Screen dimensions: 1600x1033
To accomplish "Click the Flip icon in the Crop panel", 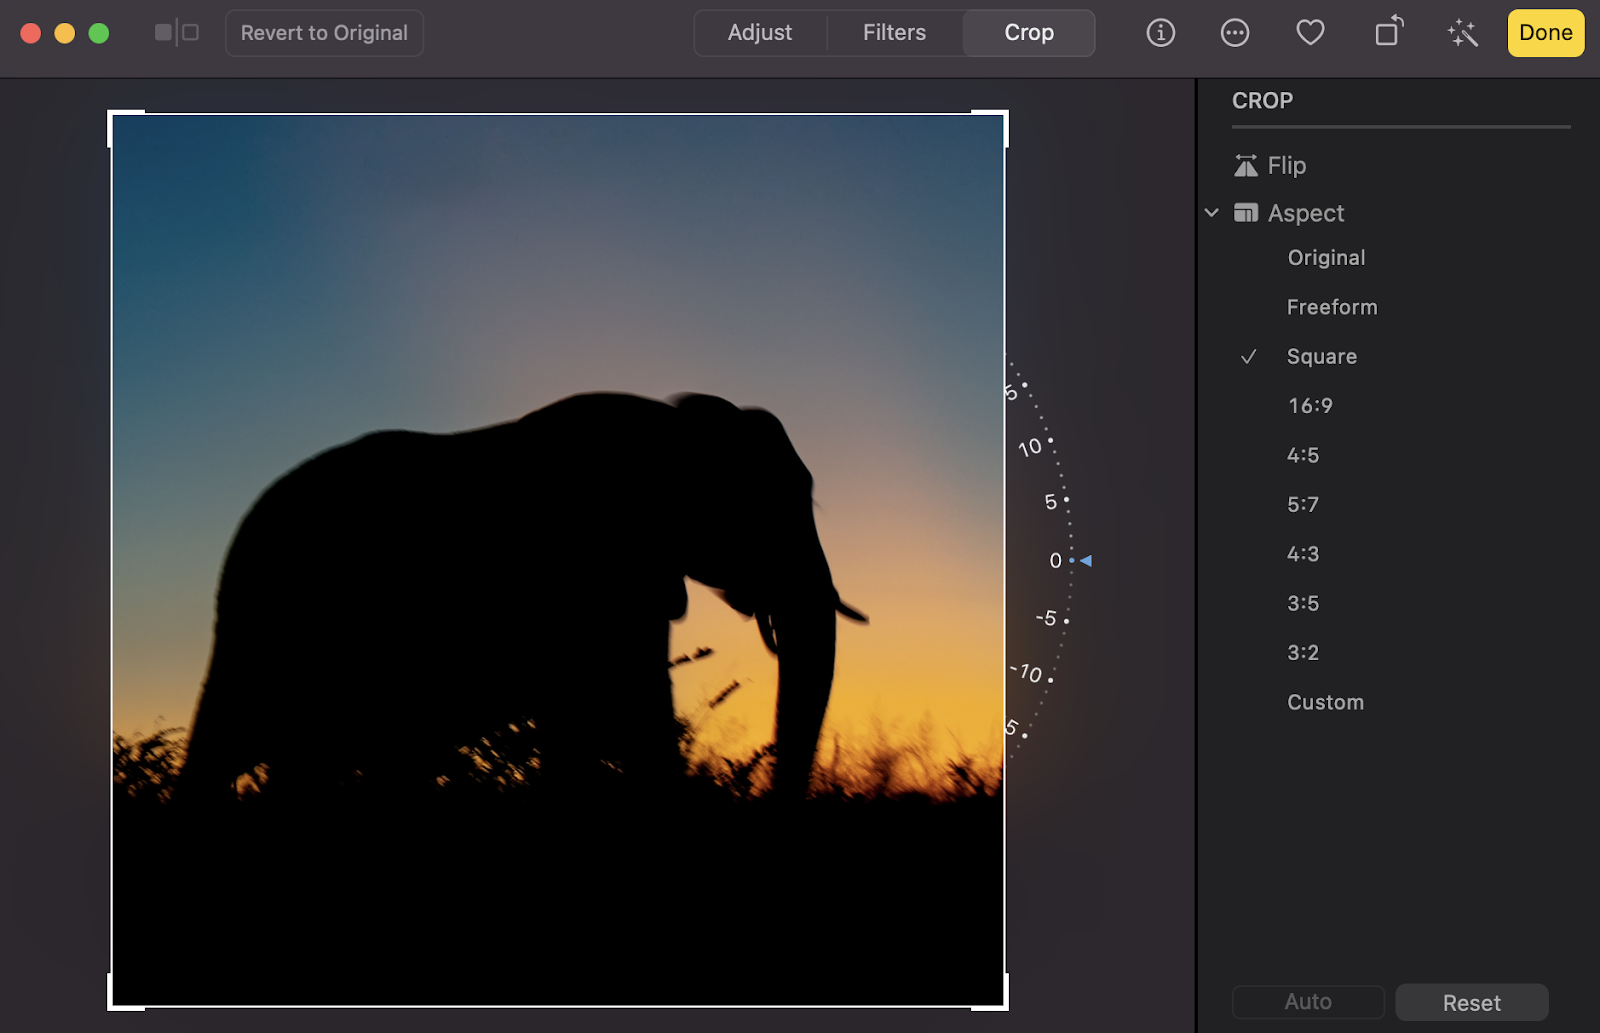I will 1245,165.
